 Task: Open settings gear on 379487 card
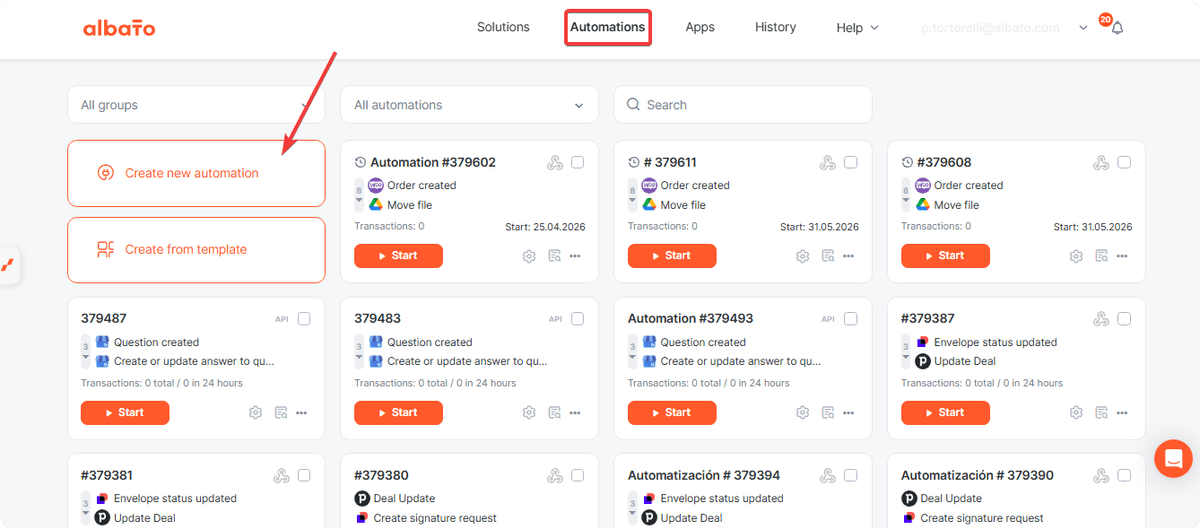pyautogui.click(x=255, y=412)
